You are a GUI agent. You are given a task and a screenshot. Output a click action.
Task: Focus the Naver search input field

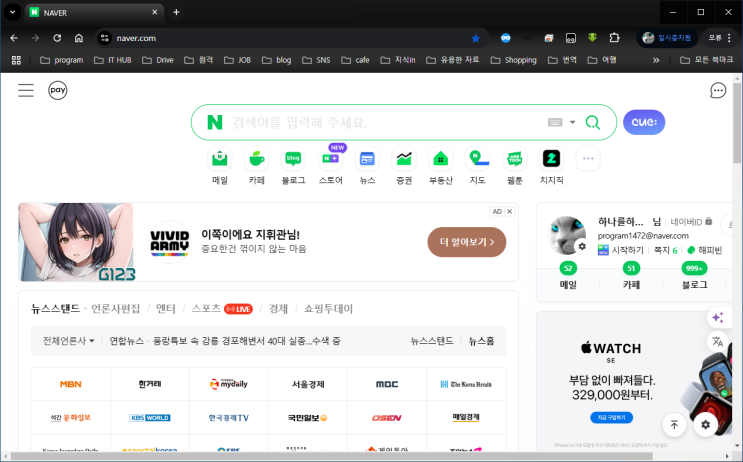pyautogui.click(x=386, y=122)
